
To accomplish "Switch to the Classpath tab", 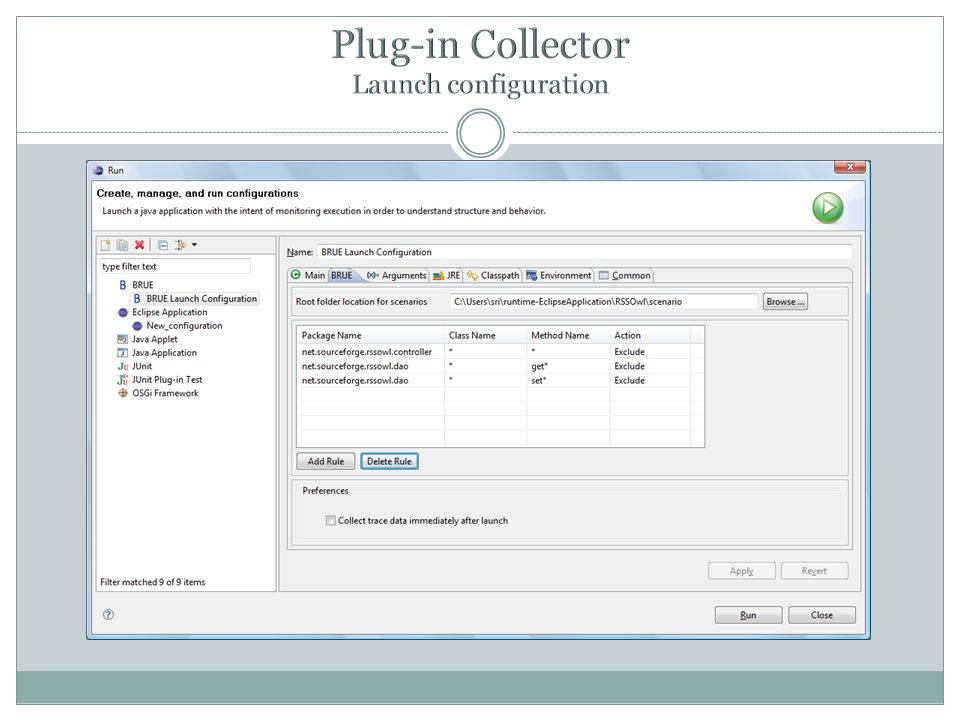I will pos(493,276).
